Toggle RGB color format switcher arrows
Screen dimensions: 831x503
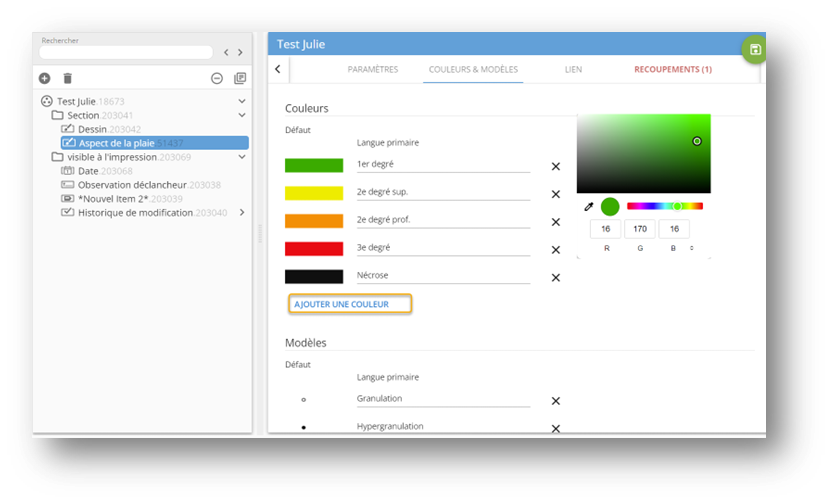coord(692,247)
